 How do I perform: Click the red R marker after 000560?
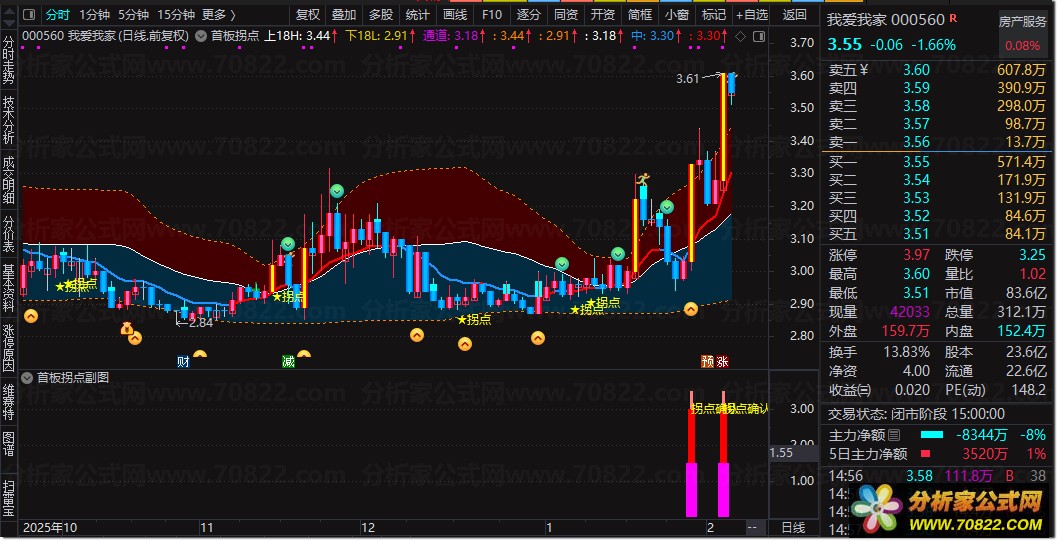pyautogui.click(x=953, y=18)
